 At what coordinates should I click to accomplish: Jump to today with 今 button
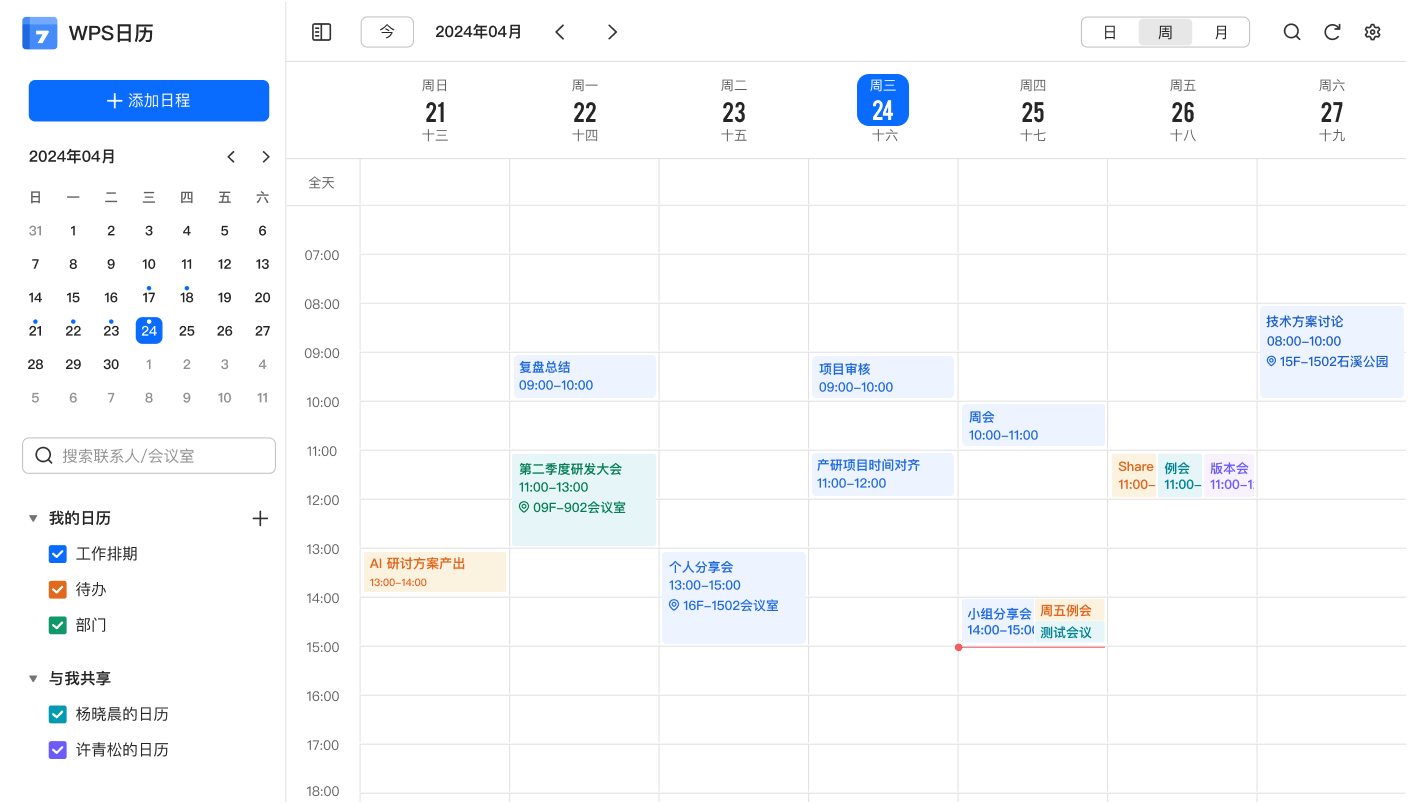(x=387, y=32)
